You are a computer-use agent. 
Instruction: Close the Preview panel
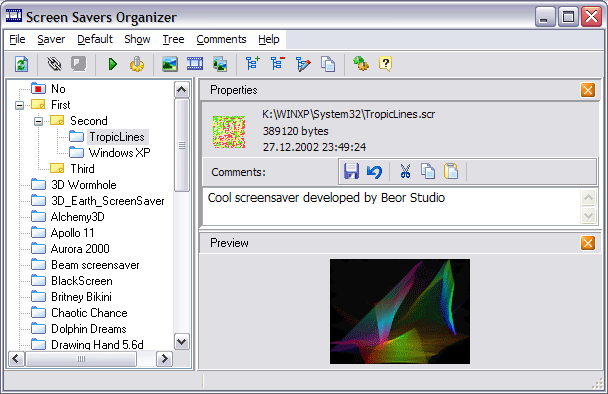point(588,243)
